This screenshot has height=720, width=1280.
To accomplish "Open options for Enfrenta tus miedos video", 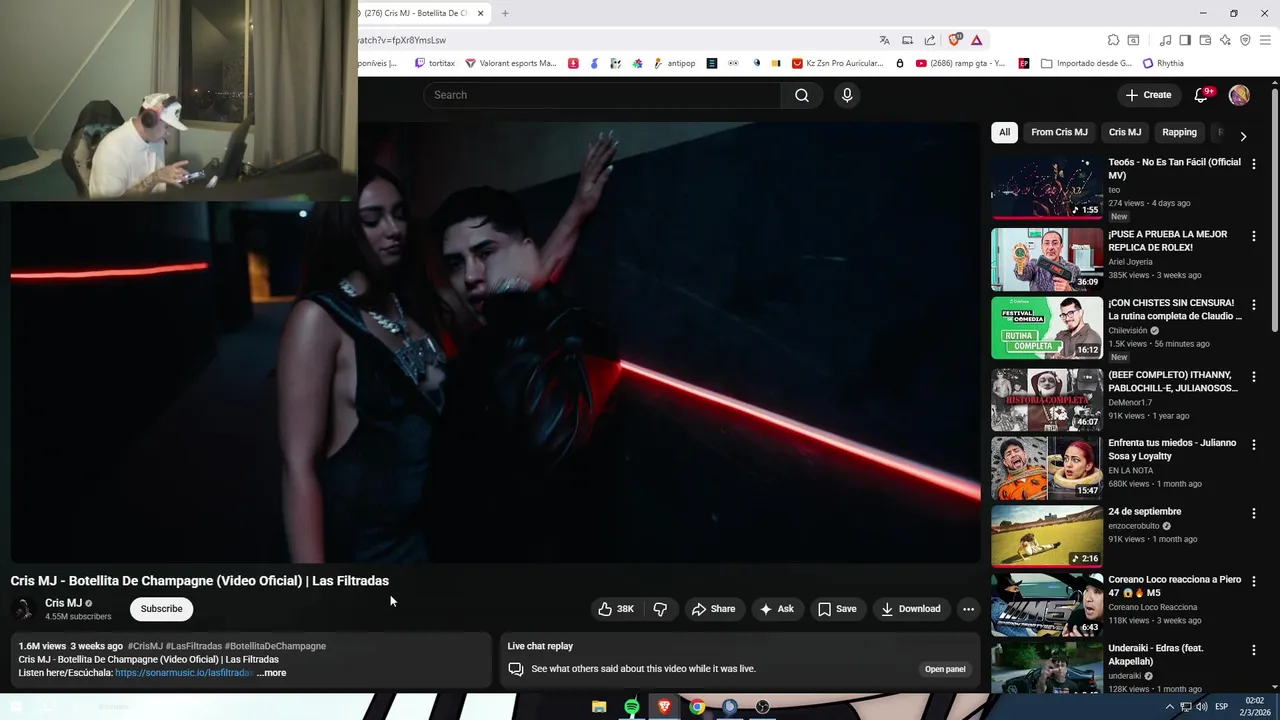I will [1253, 444].
